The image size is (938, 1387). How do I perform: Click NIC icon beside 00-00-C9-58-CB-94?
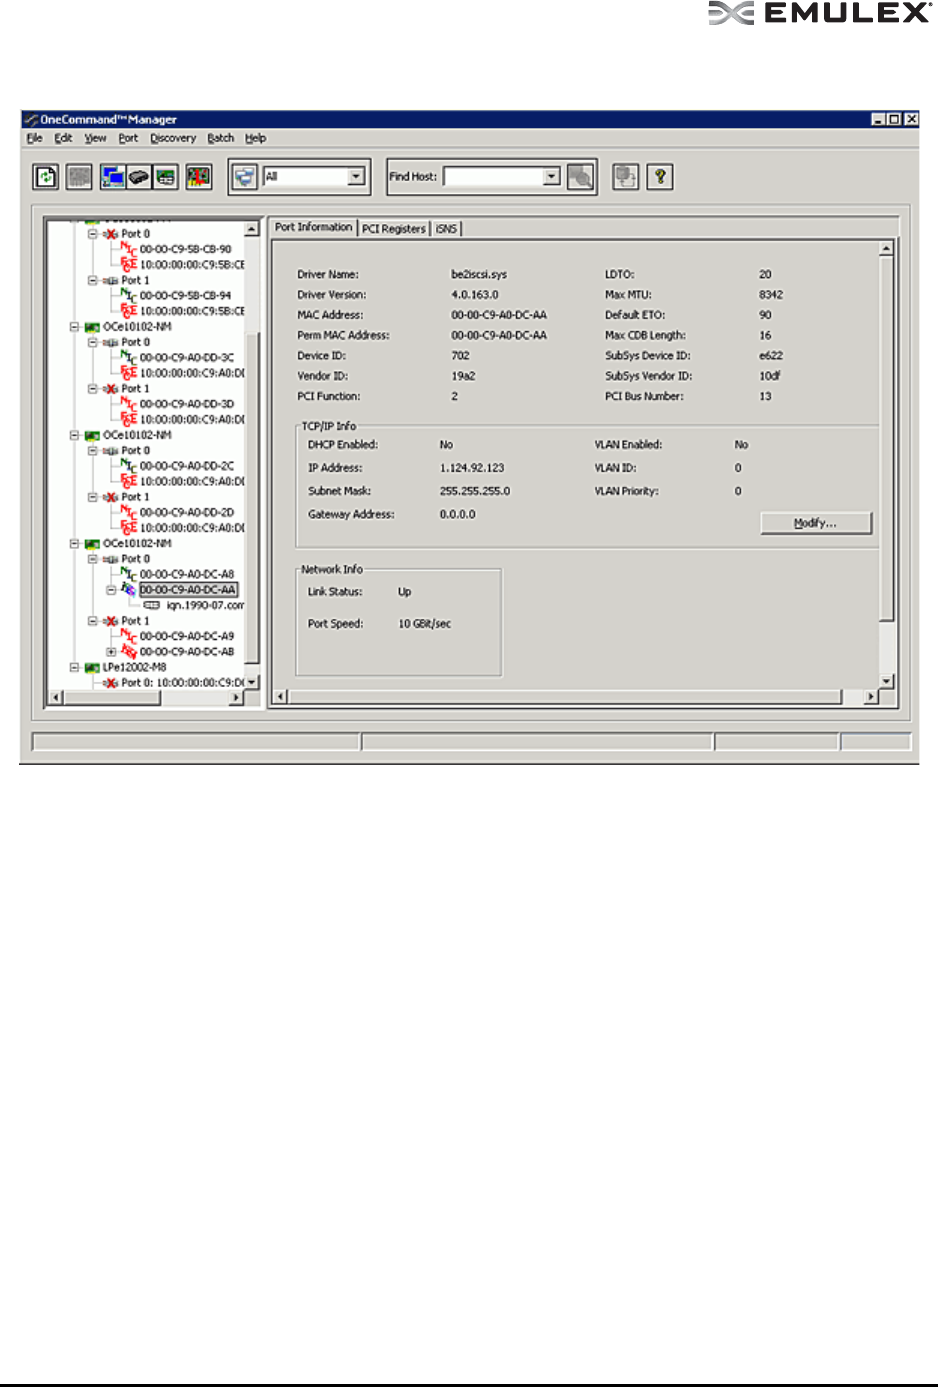128,295
